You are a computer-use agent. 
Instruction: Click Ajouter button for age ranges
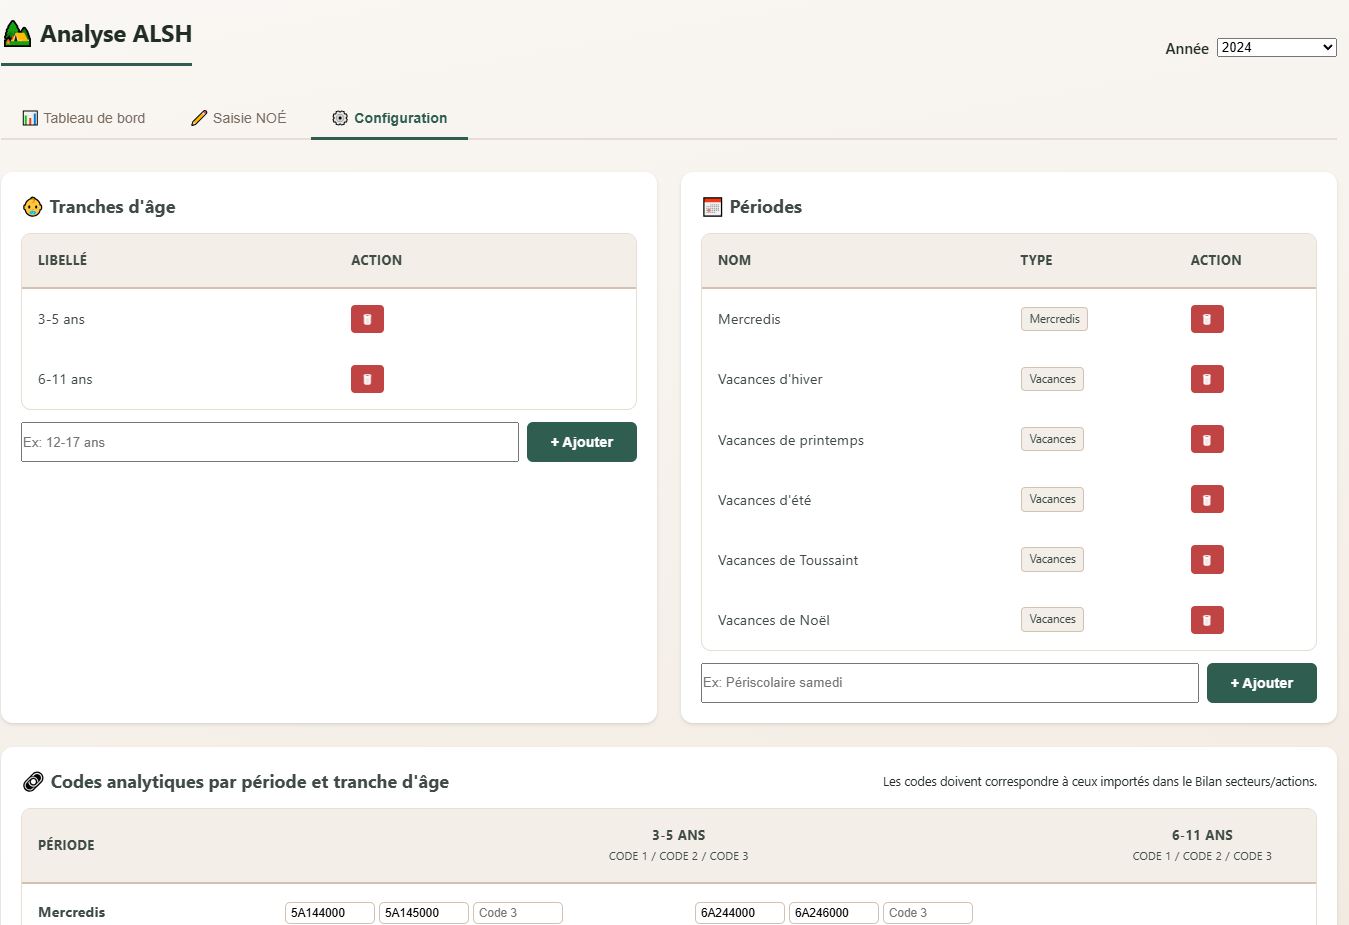581,442
